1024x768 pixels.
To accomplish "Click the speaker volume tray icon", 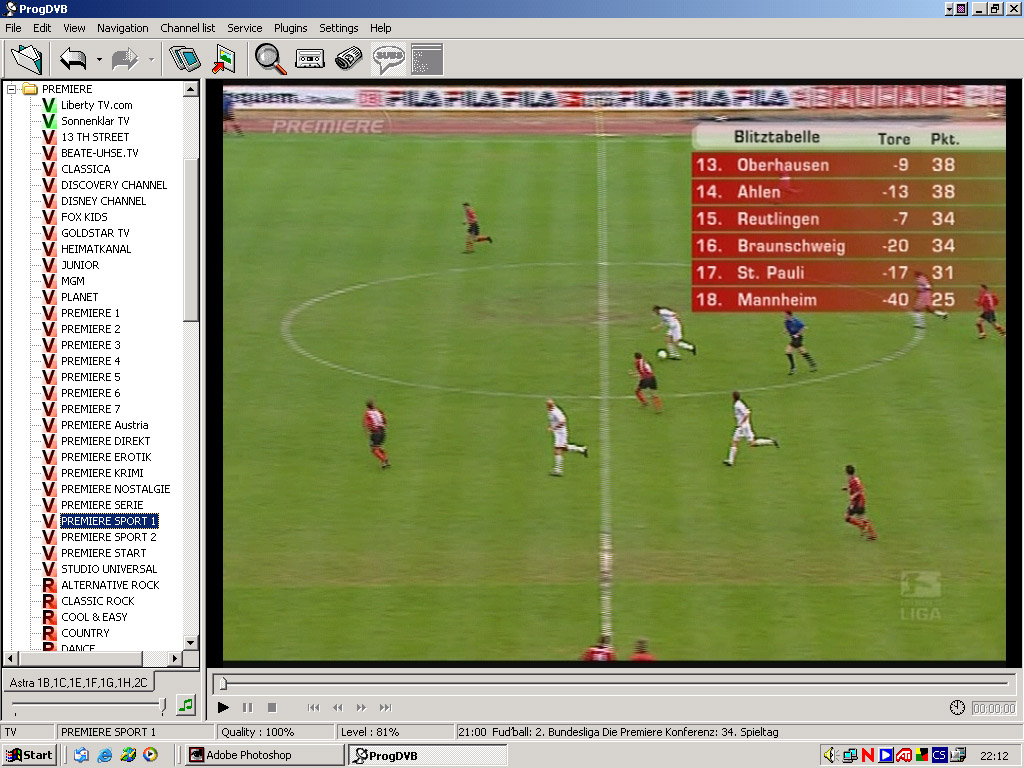I will 830,756.
